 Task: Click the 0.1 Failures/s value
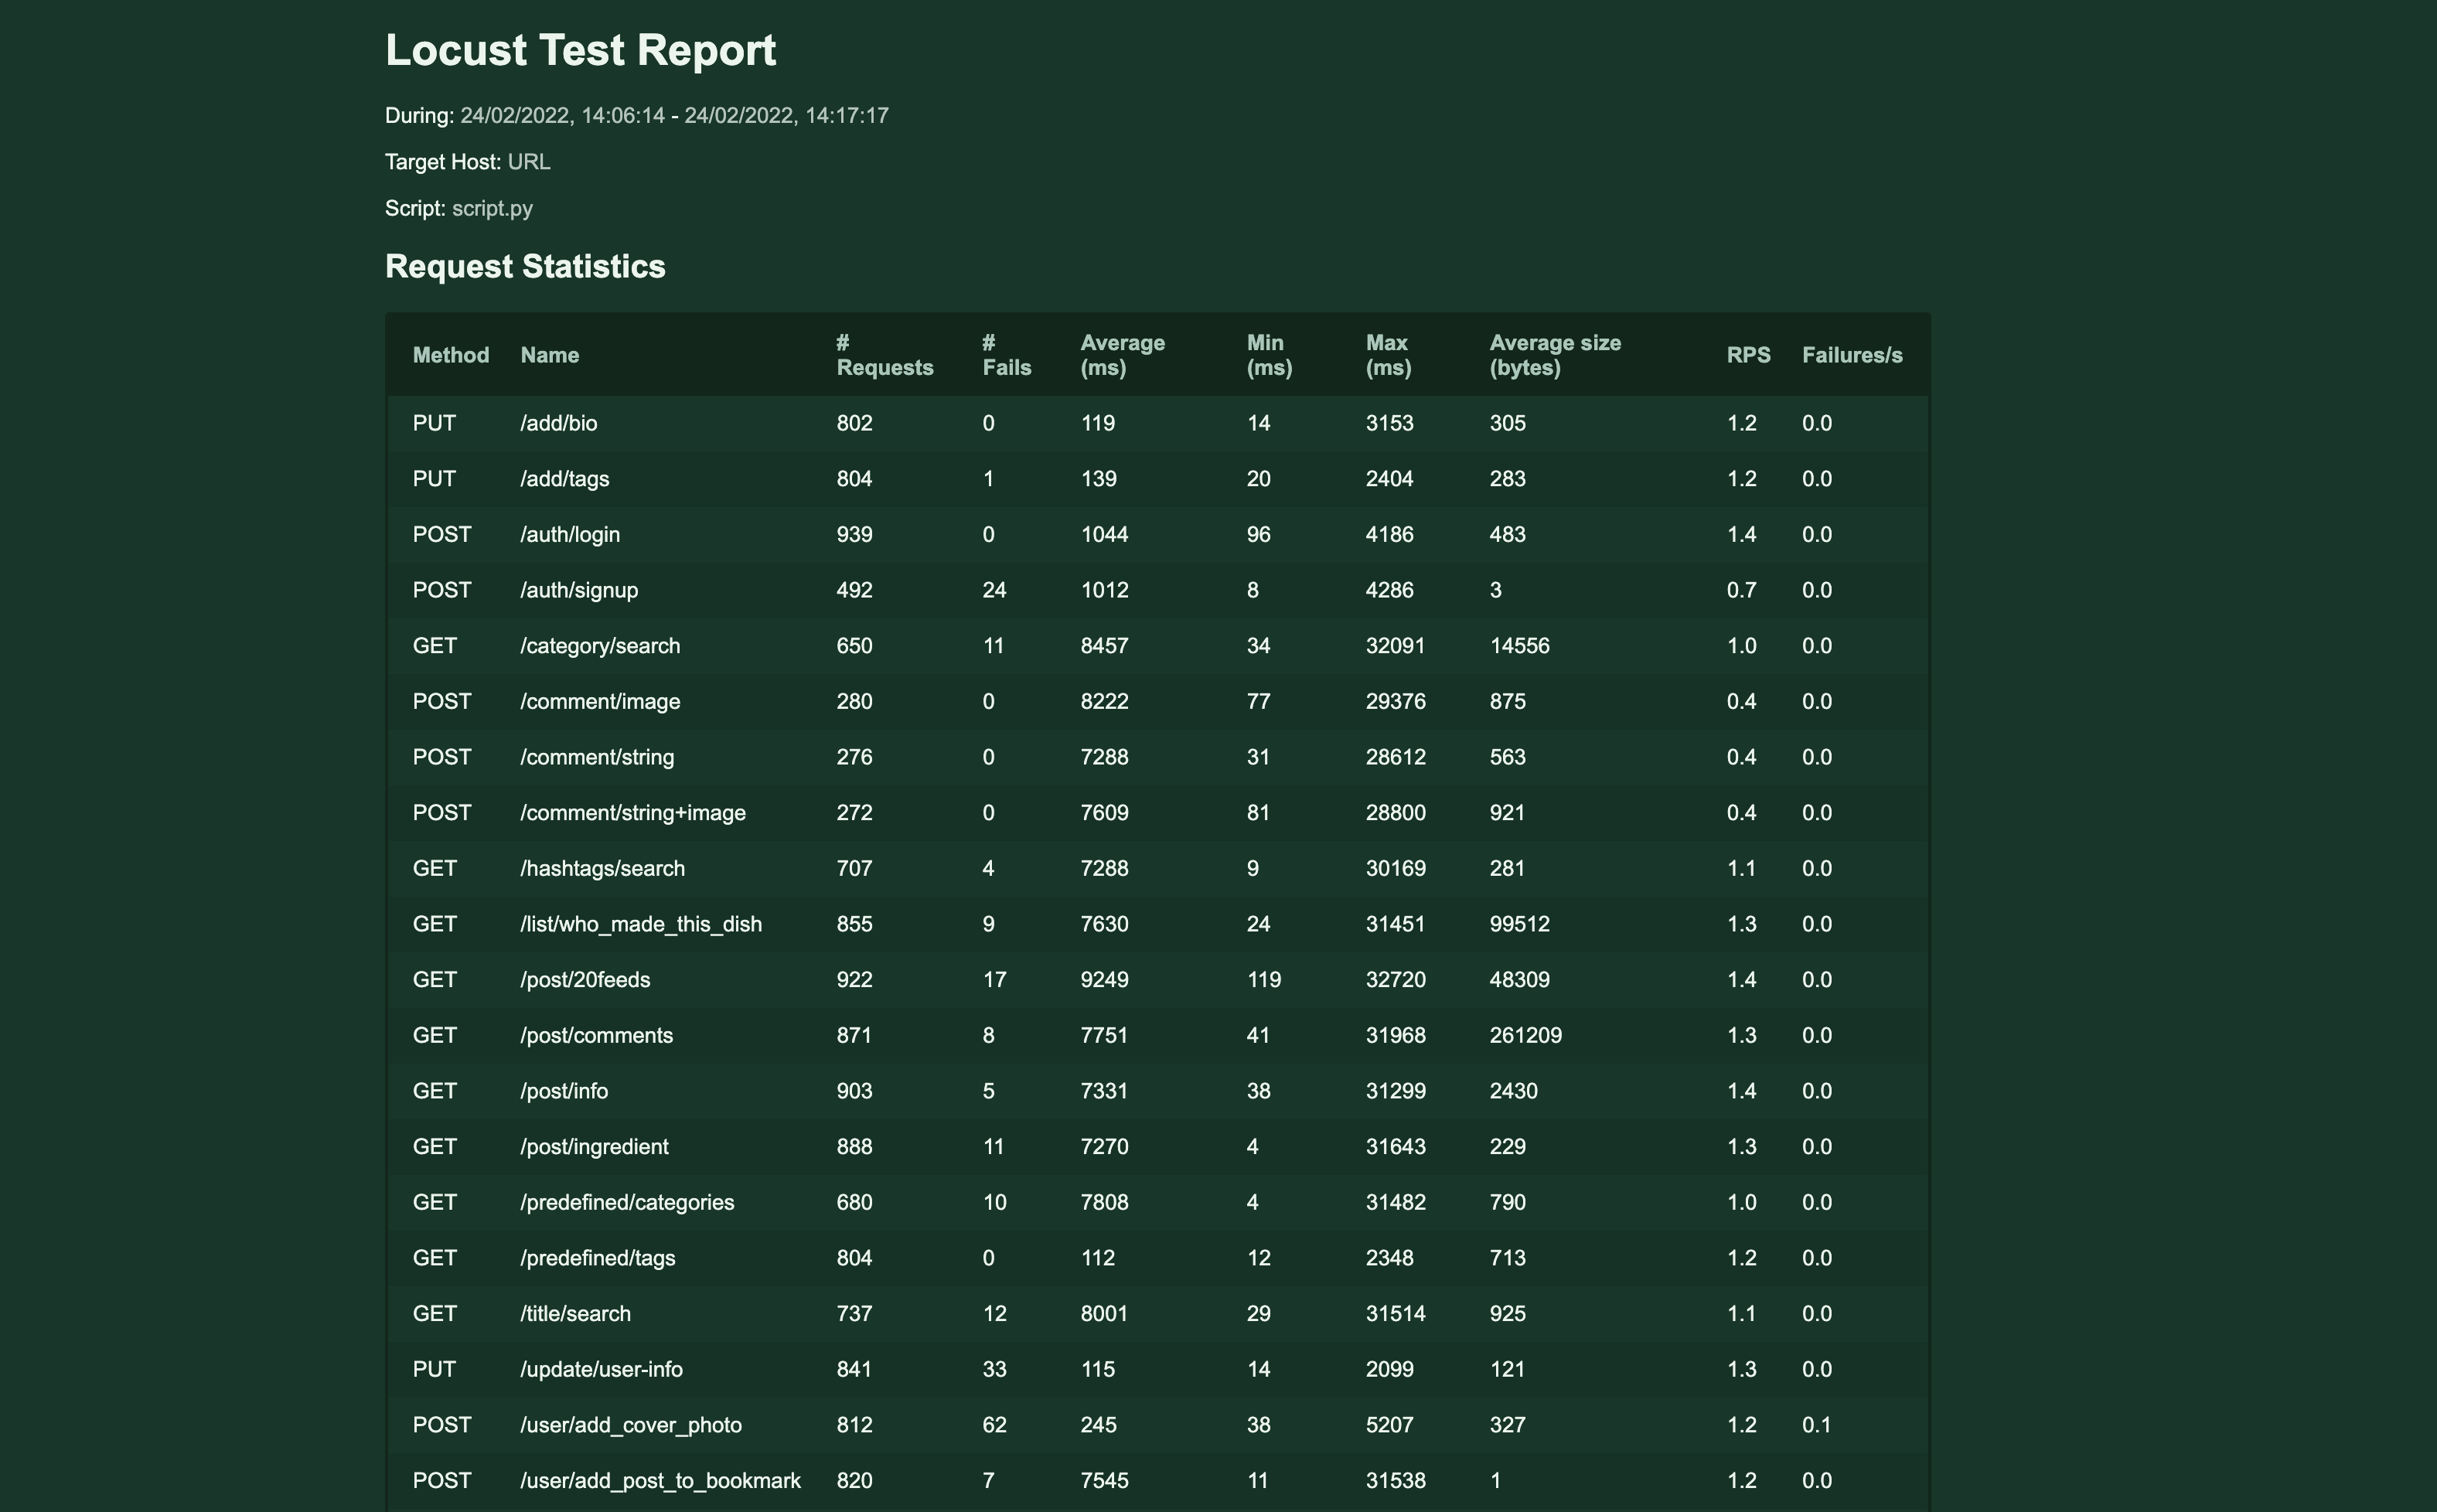[x=1817, y=1425]
